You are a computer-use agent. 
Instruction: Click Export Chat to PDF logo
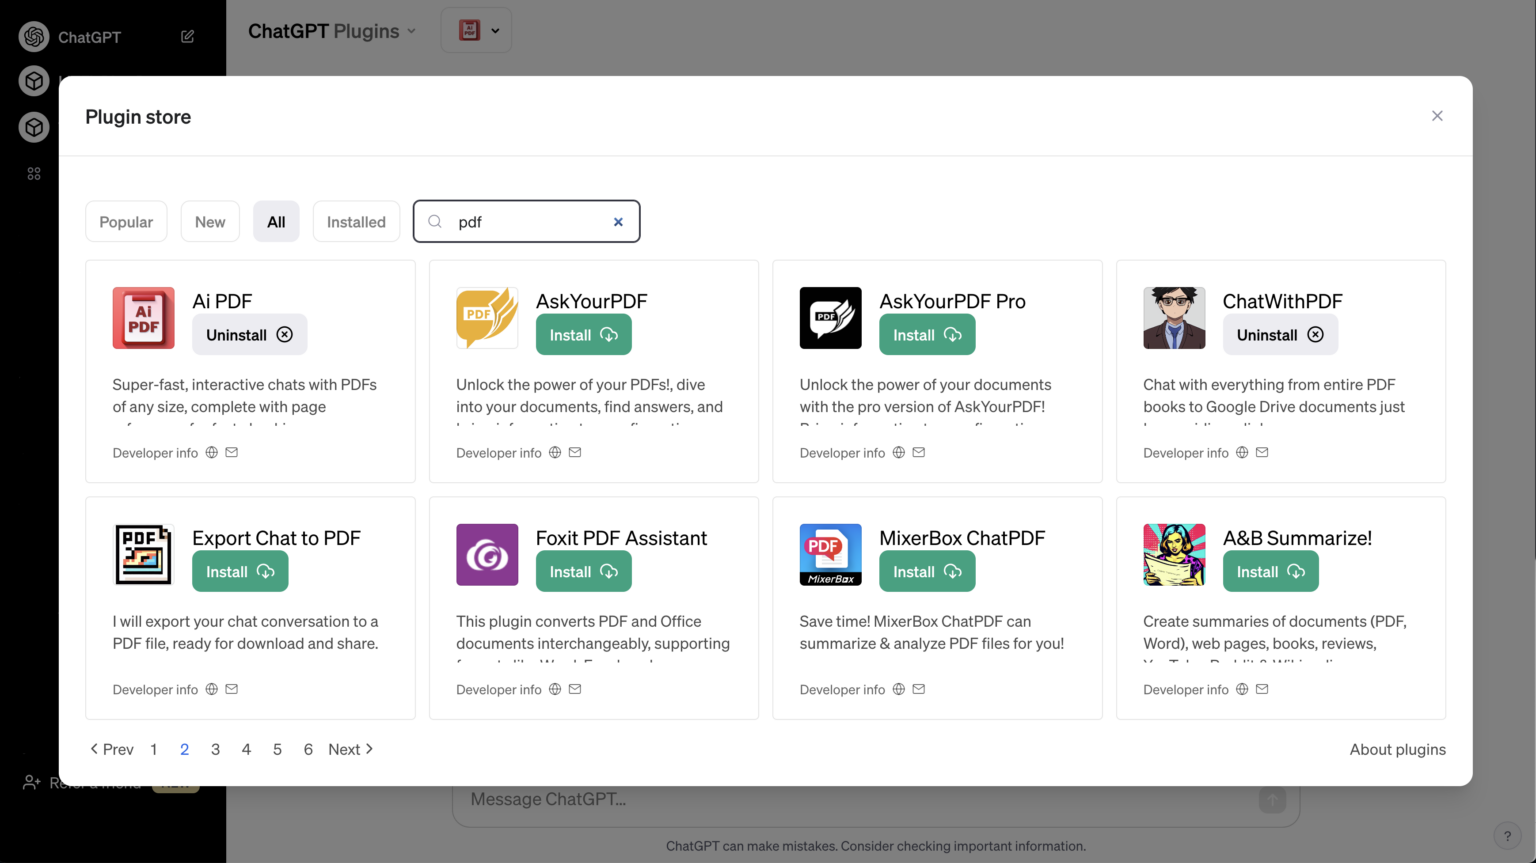tap(143, 555)
